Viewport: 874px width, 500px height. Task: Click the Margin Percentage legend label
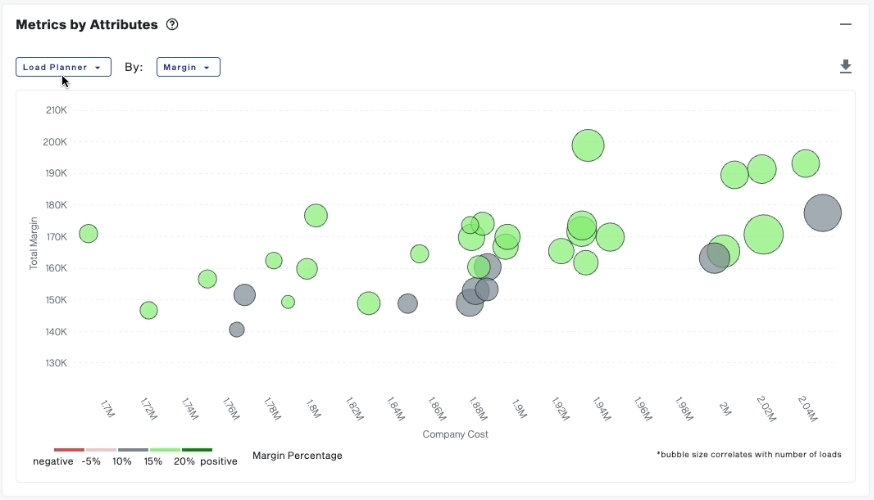297,456
